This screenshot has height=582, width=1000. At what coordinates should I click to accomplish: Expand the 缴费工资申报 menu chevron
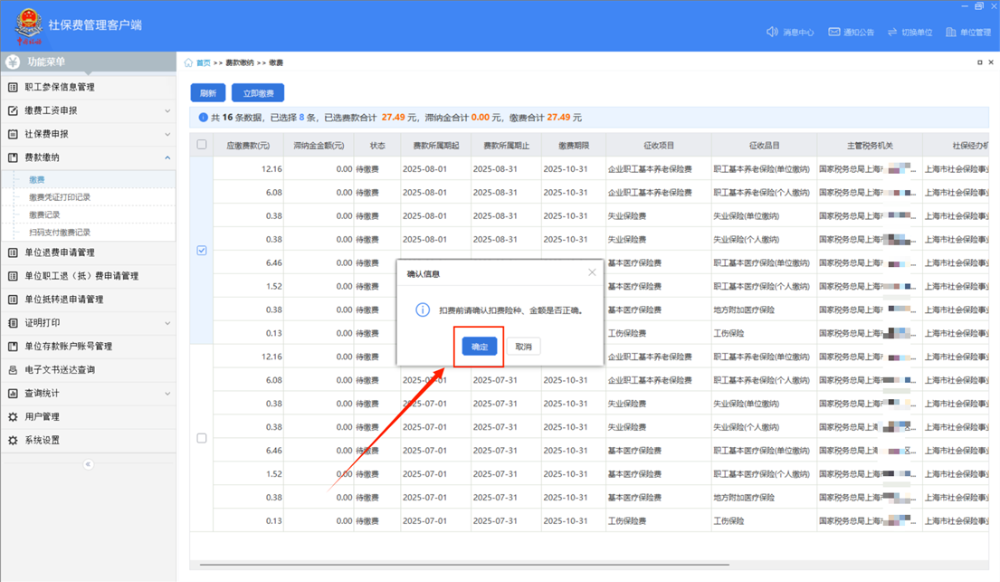[x=167, y=111]
